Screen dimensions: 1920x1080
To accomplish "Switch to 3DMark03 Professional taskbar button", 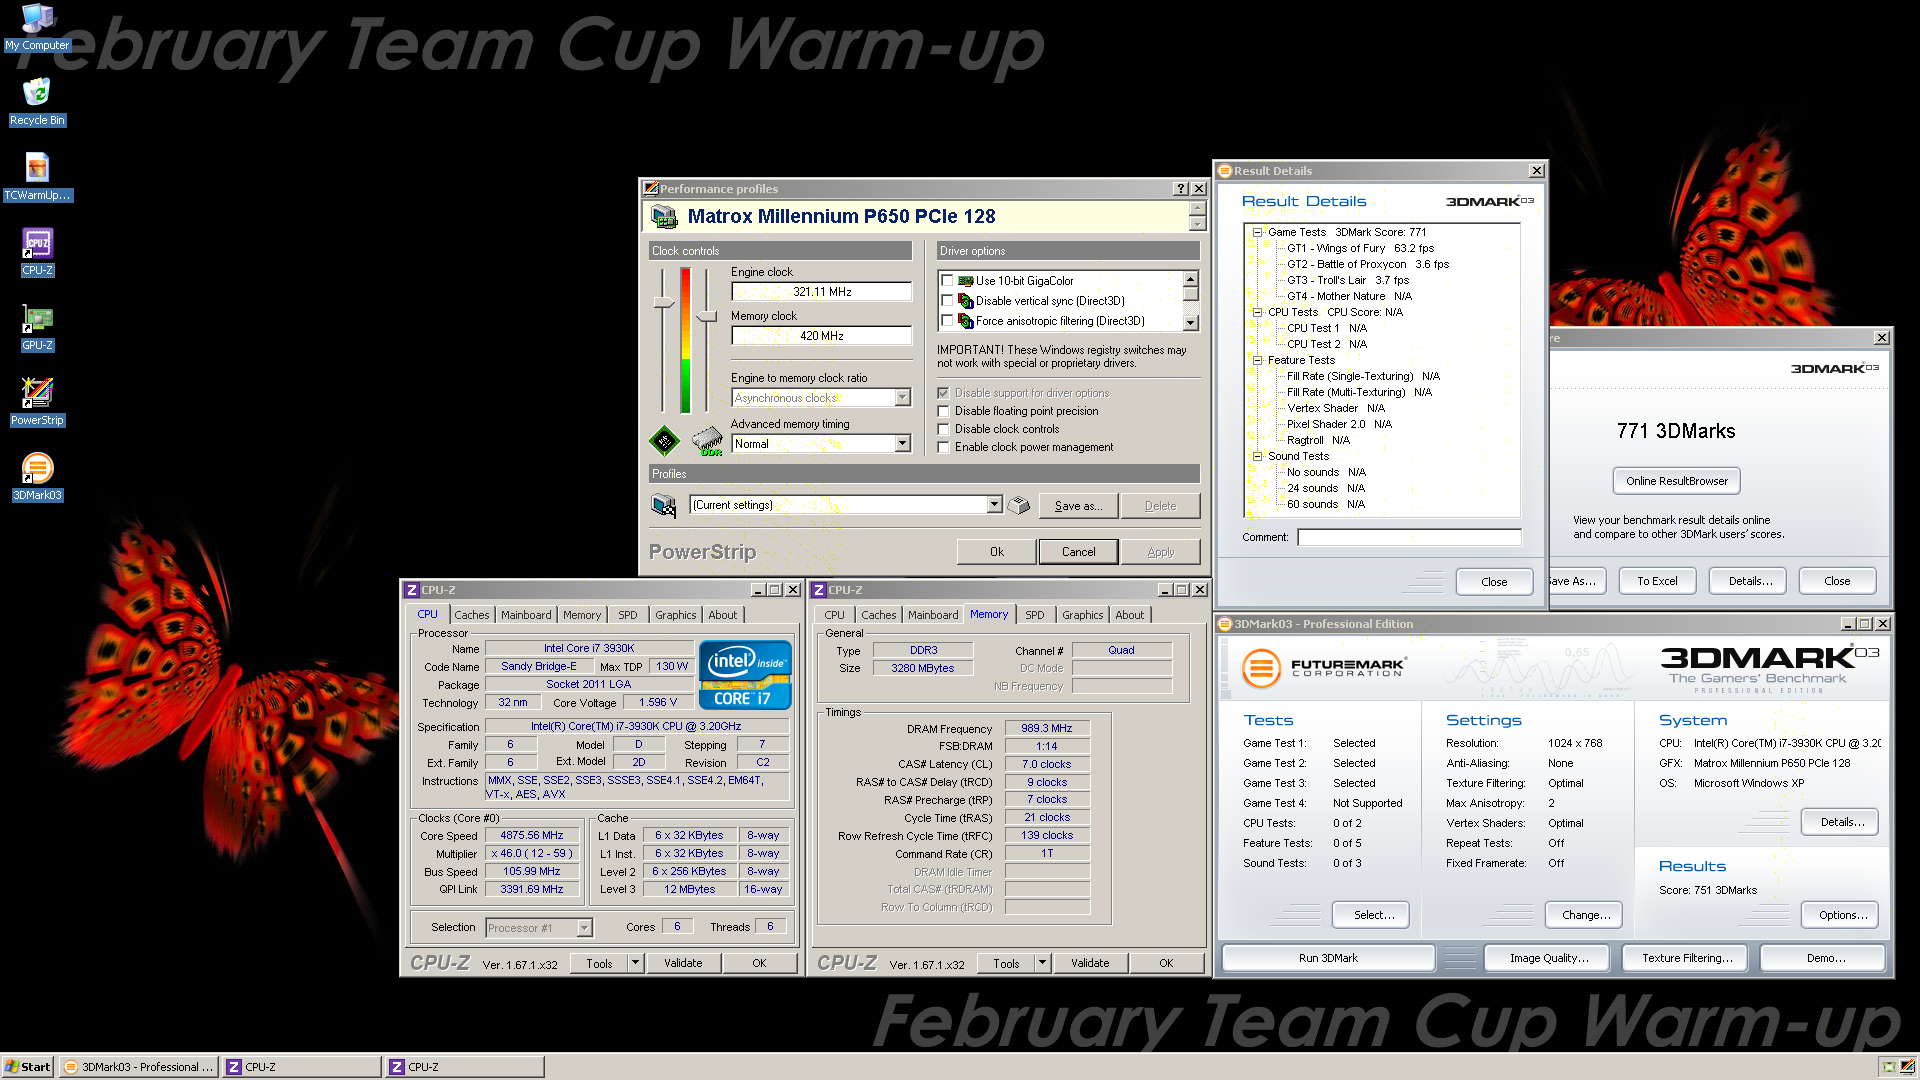I will point(139,1067).
